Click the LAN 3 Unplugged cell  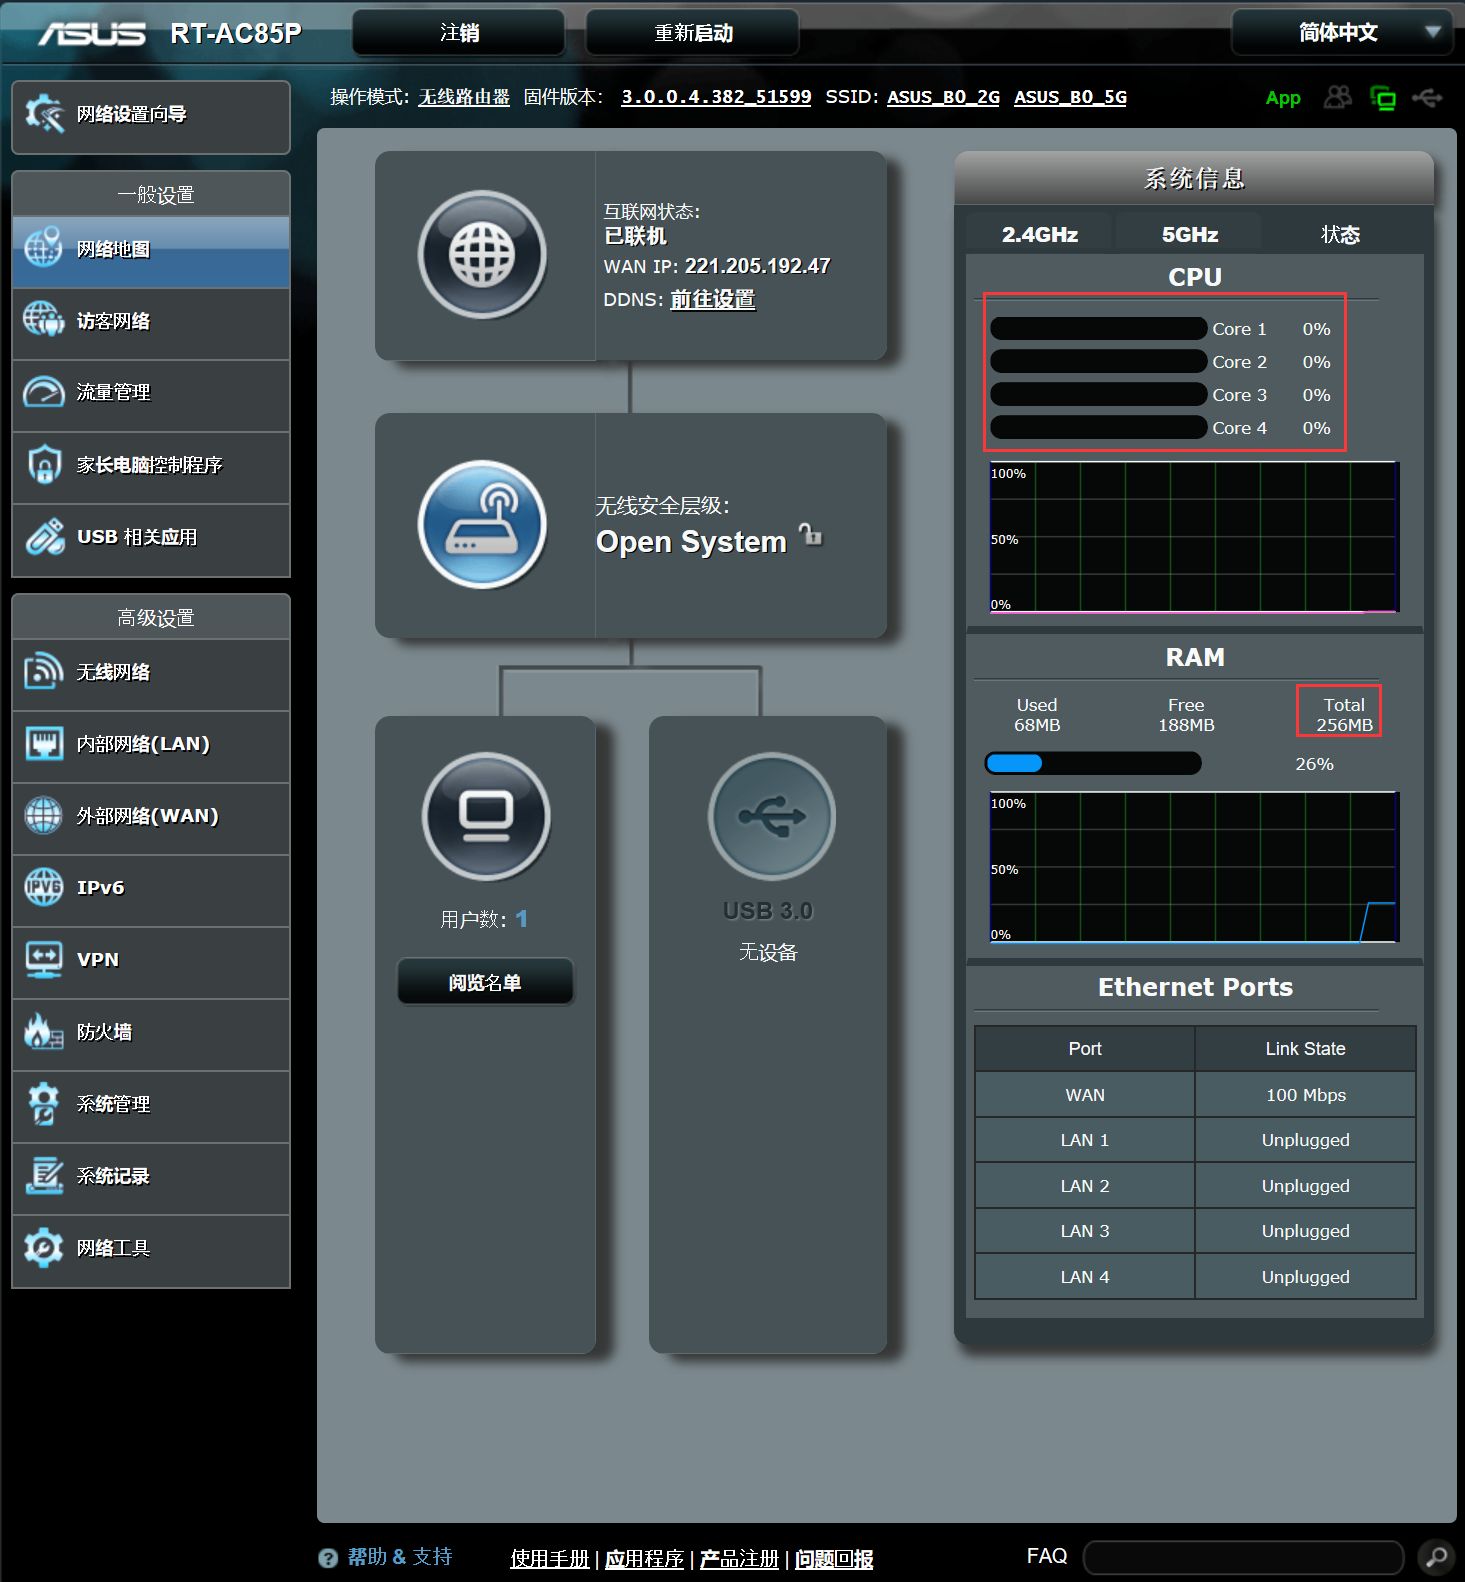1305,1231
